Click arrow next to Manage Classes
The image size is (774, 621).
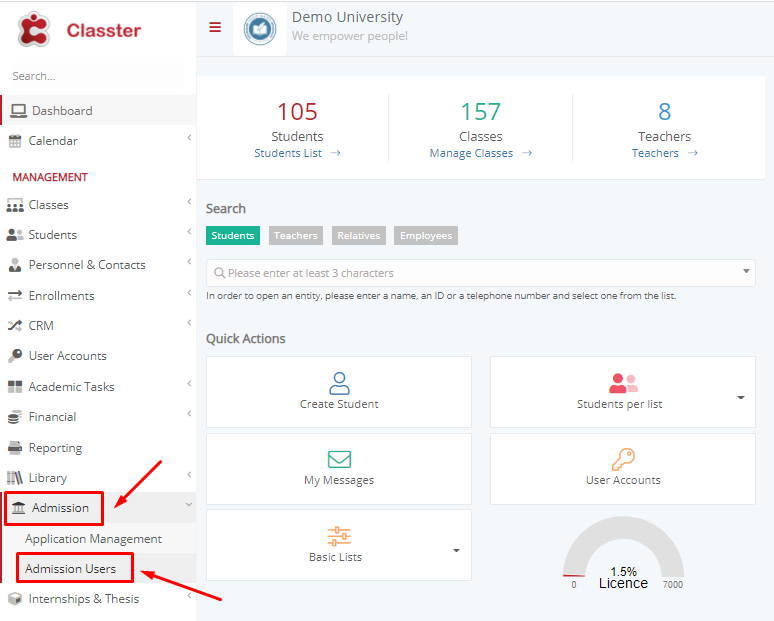pyautogui.click(x=527, y=153)
